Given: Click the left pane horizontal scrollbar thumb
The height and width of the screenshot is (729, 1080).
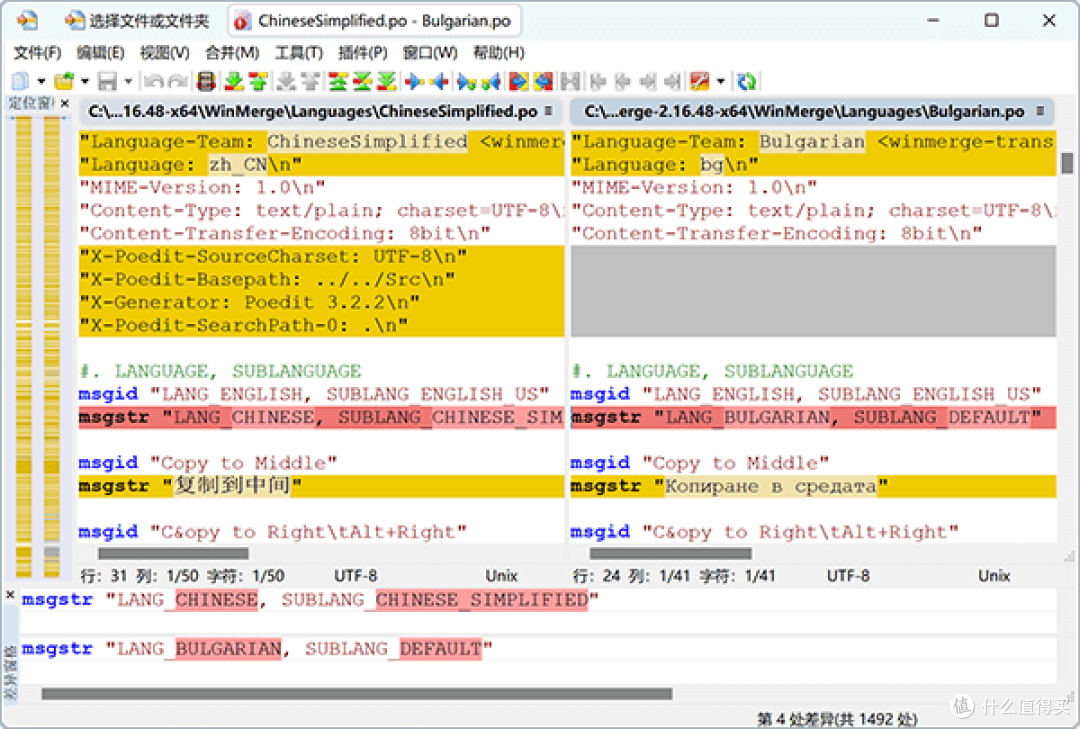Looking at the screenshot, I should (x=174, y=553).
